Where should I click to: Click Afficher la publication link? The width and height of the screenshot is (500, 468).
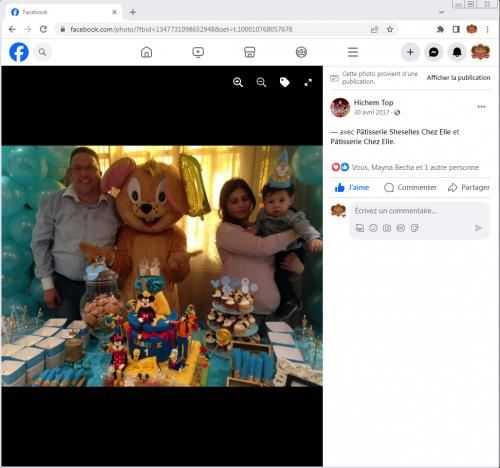pyautogui.click(x=458, y=78)
